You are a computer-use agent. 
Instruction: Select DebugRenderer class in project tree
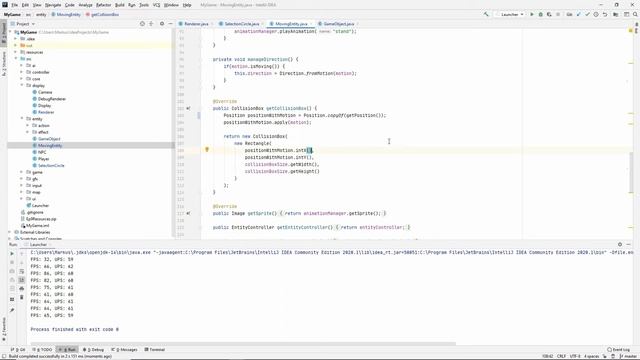[x=49, y=99]
